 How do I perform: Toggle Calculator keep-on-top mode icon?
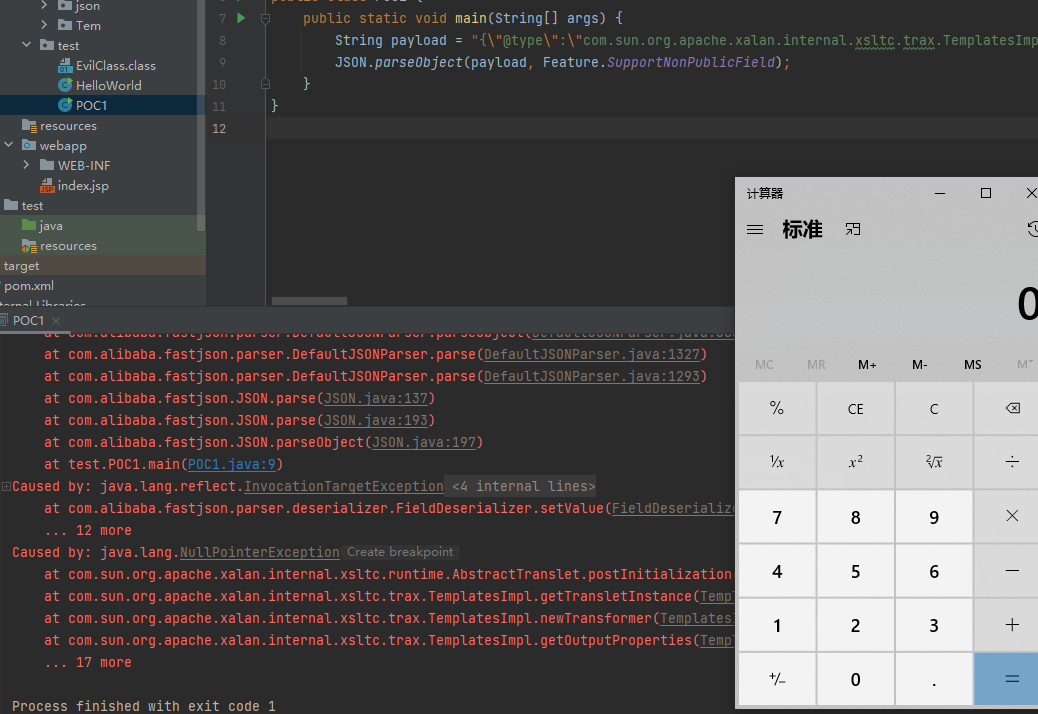pyautogui.click(x=853, y=229)
